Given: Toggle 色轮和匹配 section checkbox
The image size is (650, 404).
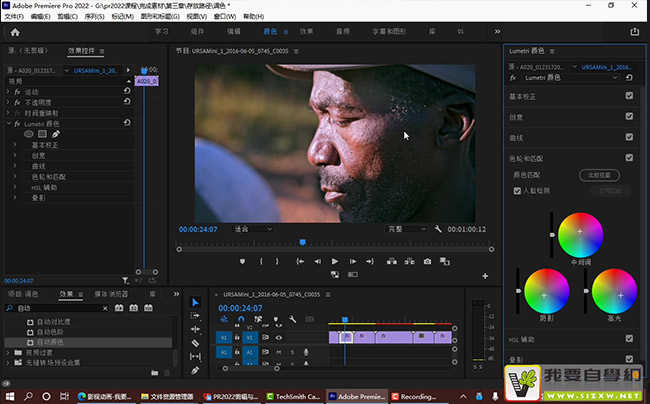Looking at the screenshot, I should coord(629,157).
